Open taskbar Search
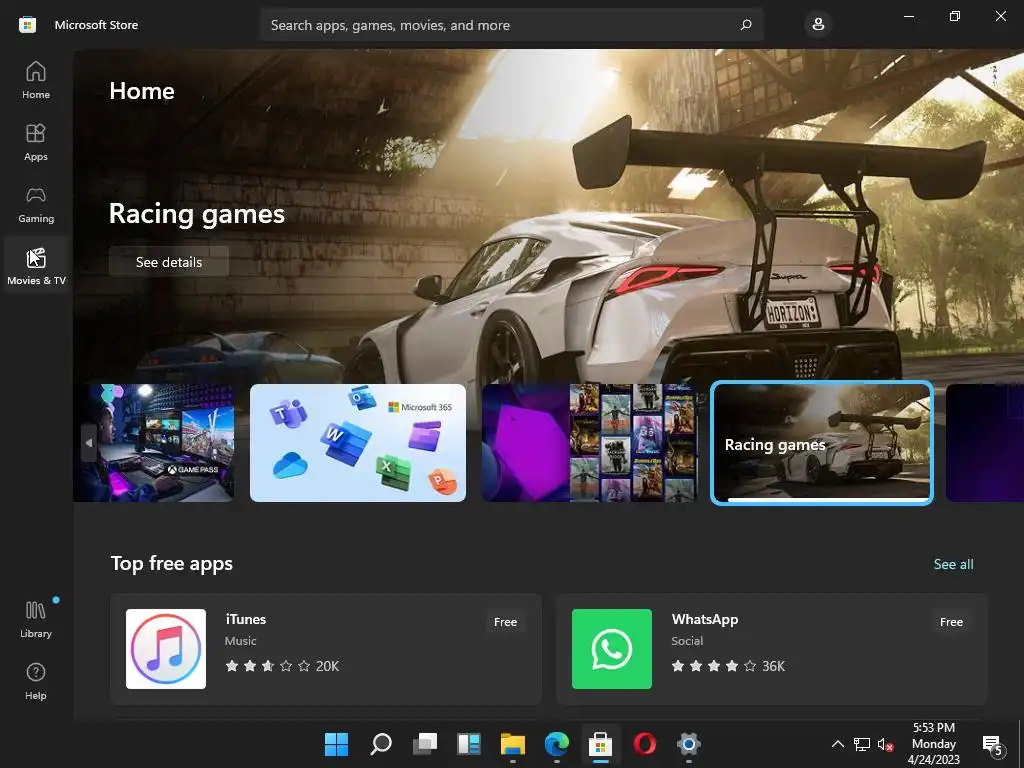 381,744
